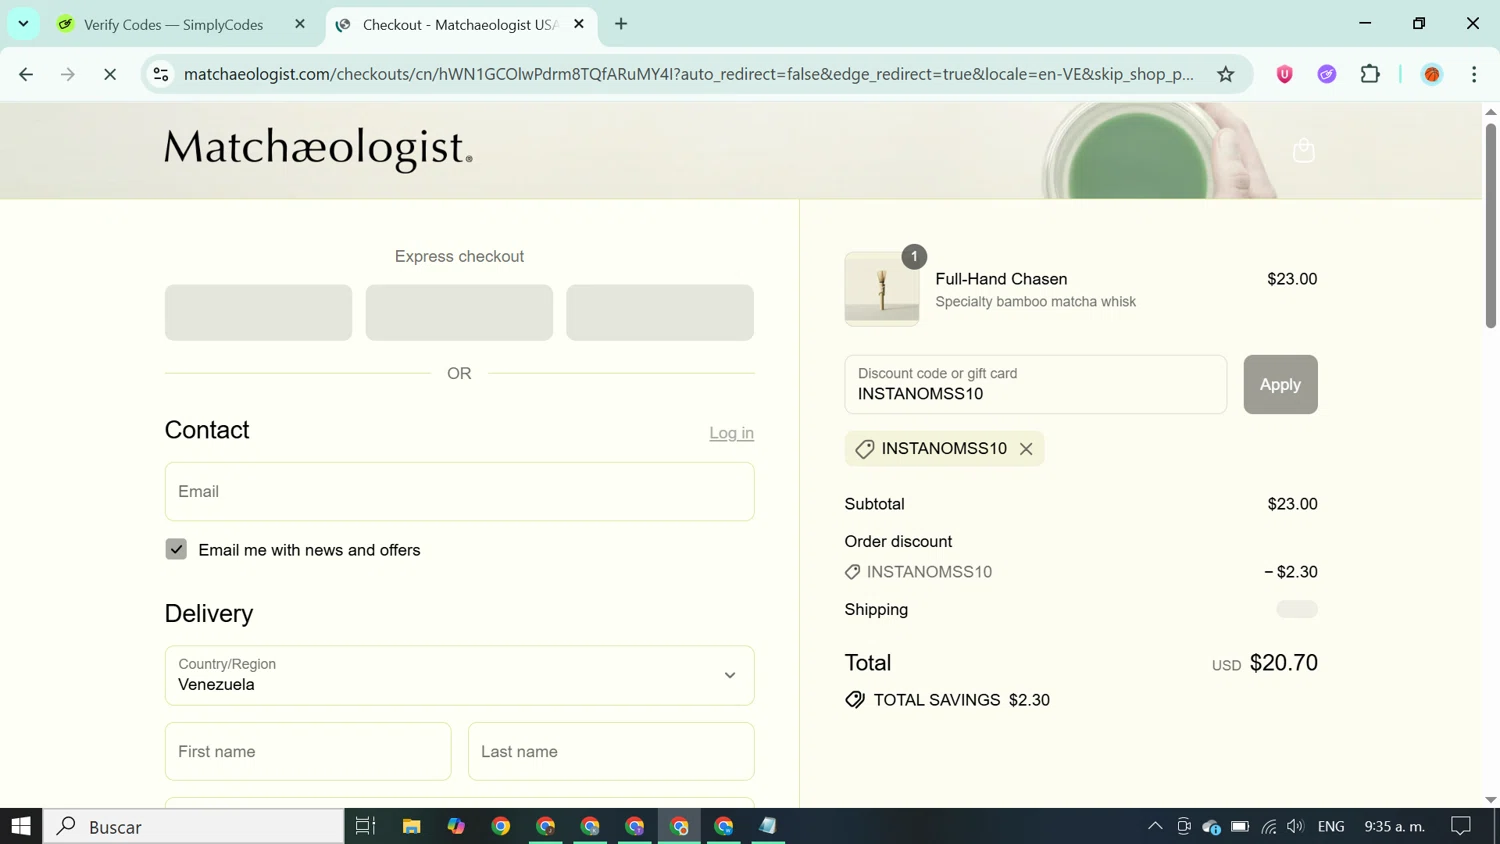Focus the First name field
The width and height of the screenshot is (1500, 844).
click(x=308, y=751)
